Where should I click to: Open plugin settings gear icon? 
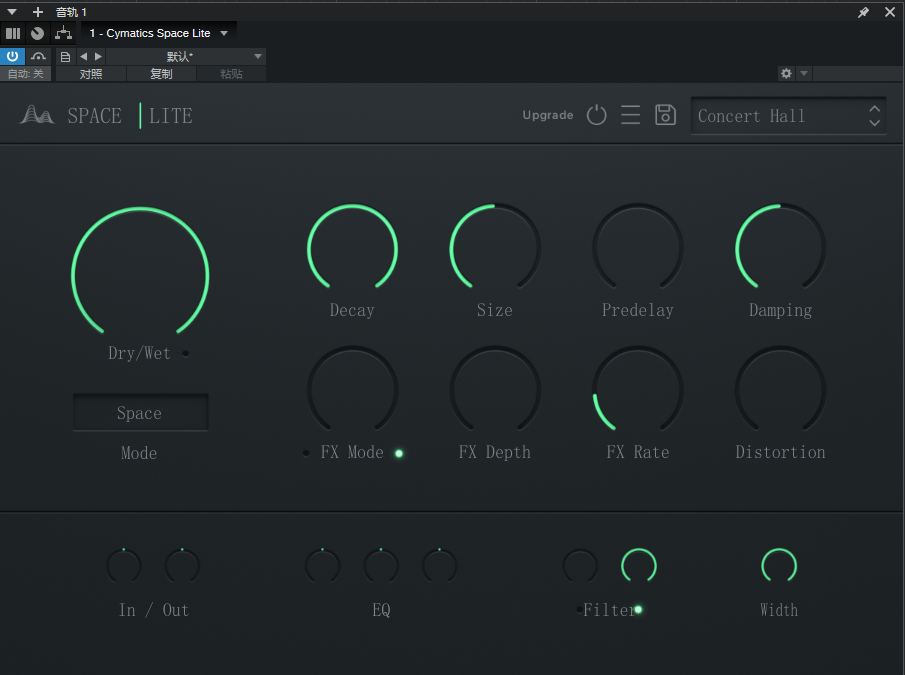point(786,73)
